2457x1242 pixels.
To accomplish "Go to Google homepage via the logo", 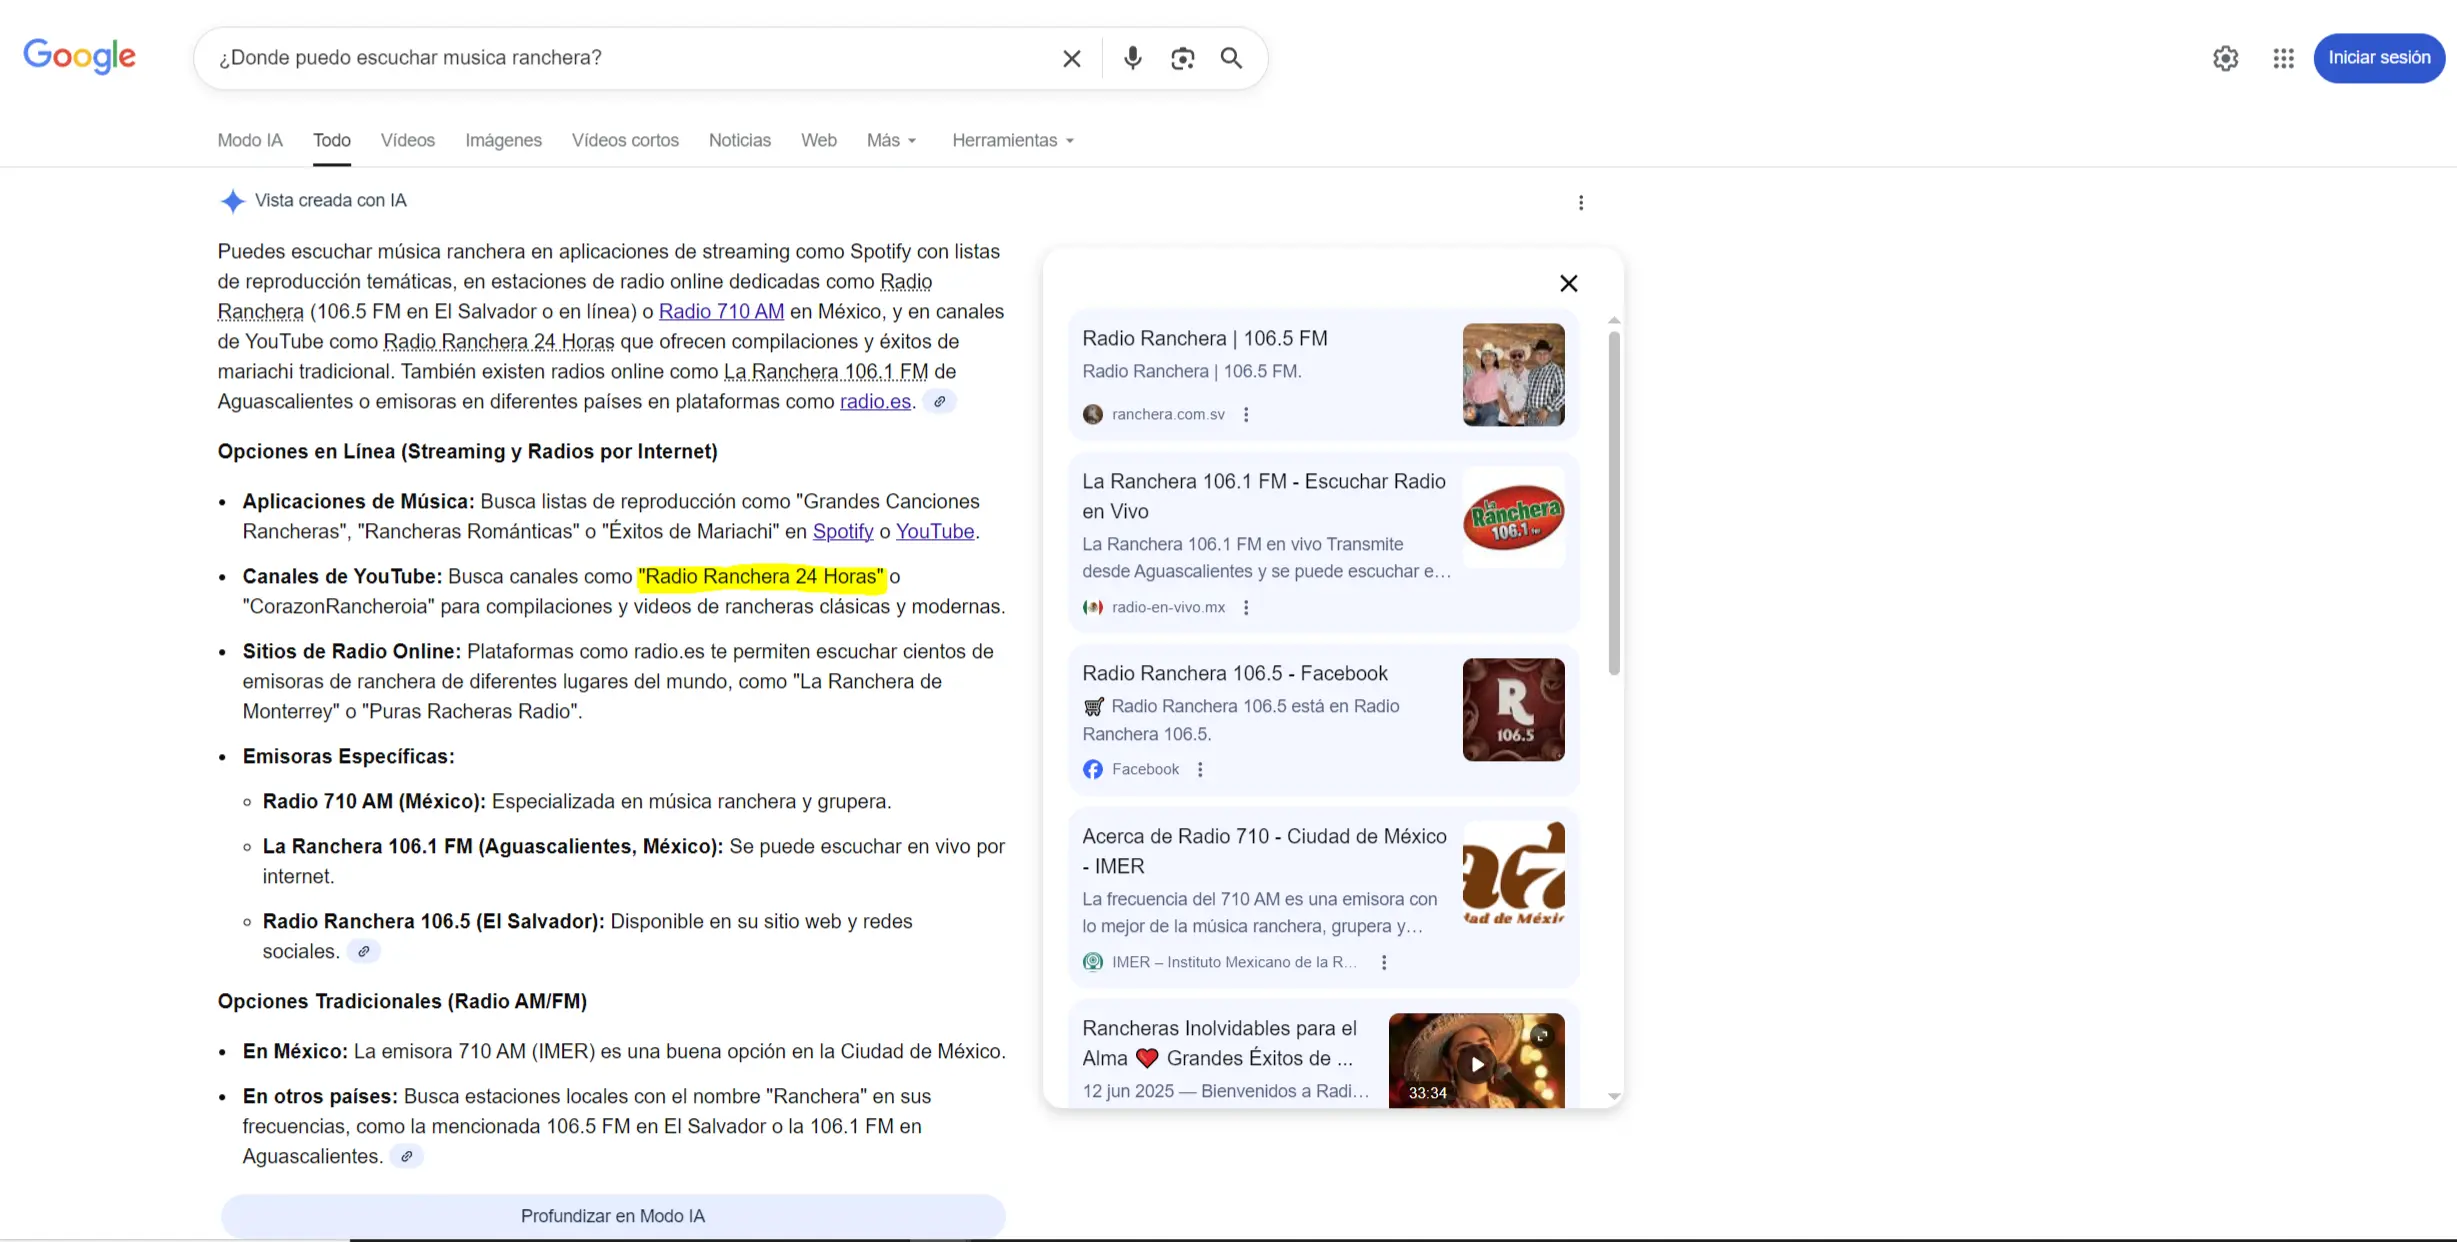I will click(x=80, y=56).
